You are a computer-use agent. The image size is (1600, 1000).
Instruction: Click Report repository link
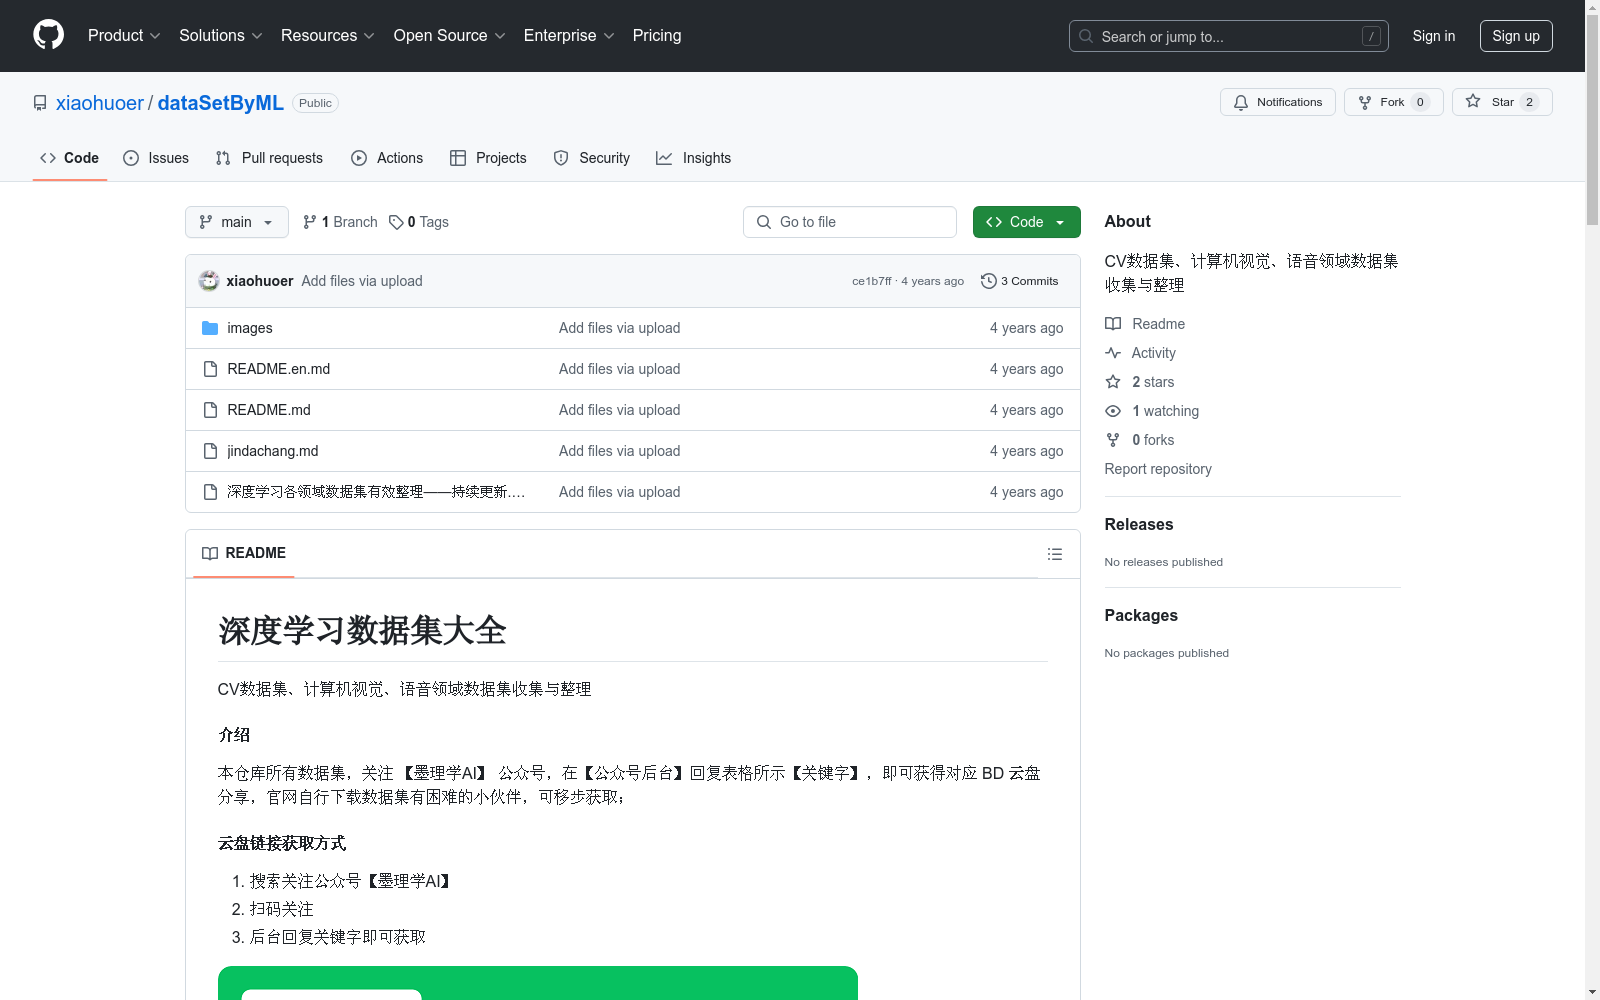point(1158,469)
